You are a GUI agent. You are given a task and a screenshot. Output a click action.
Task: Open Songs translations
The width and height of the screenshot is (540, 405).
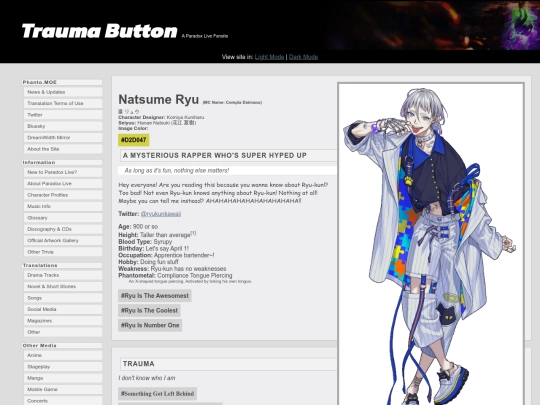tap(63, 298)
